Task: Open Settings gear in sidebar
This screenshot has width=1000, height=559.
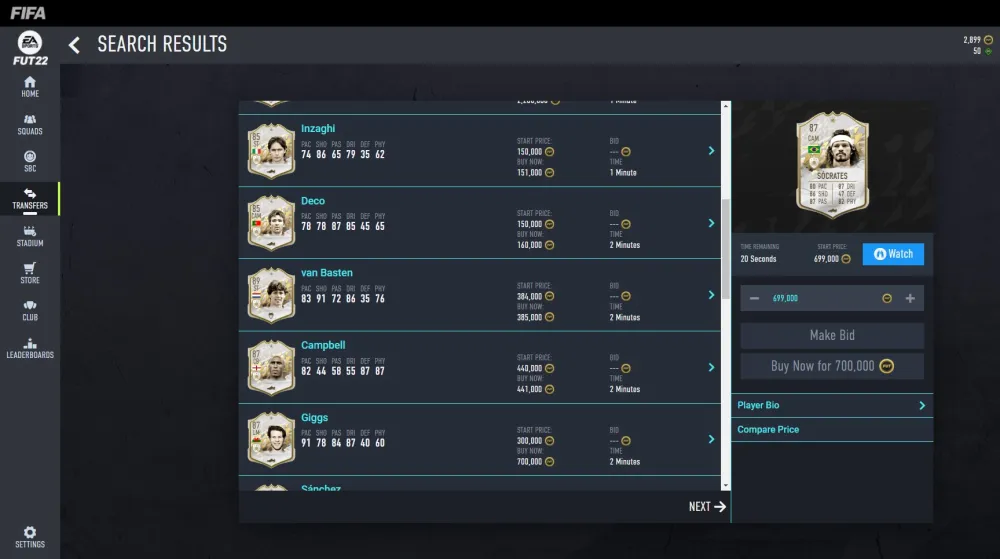Action: (30, 537)
